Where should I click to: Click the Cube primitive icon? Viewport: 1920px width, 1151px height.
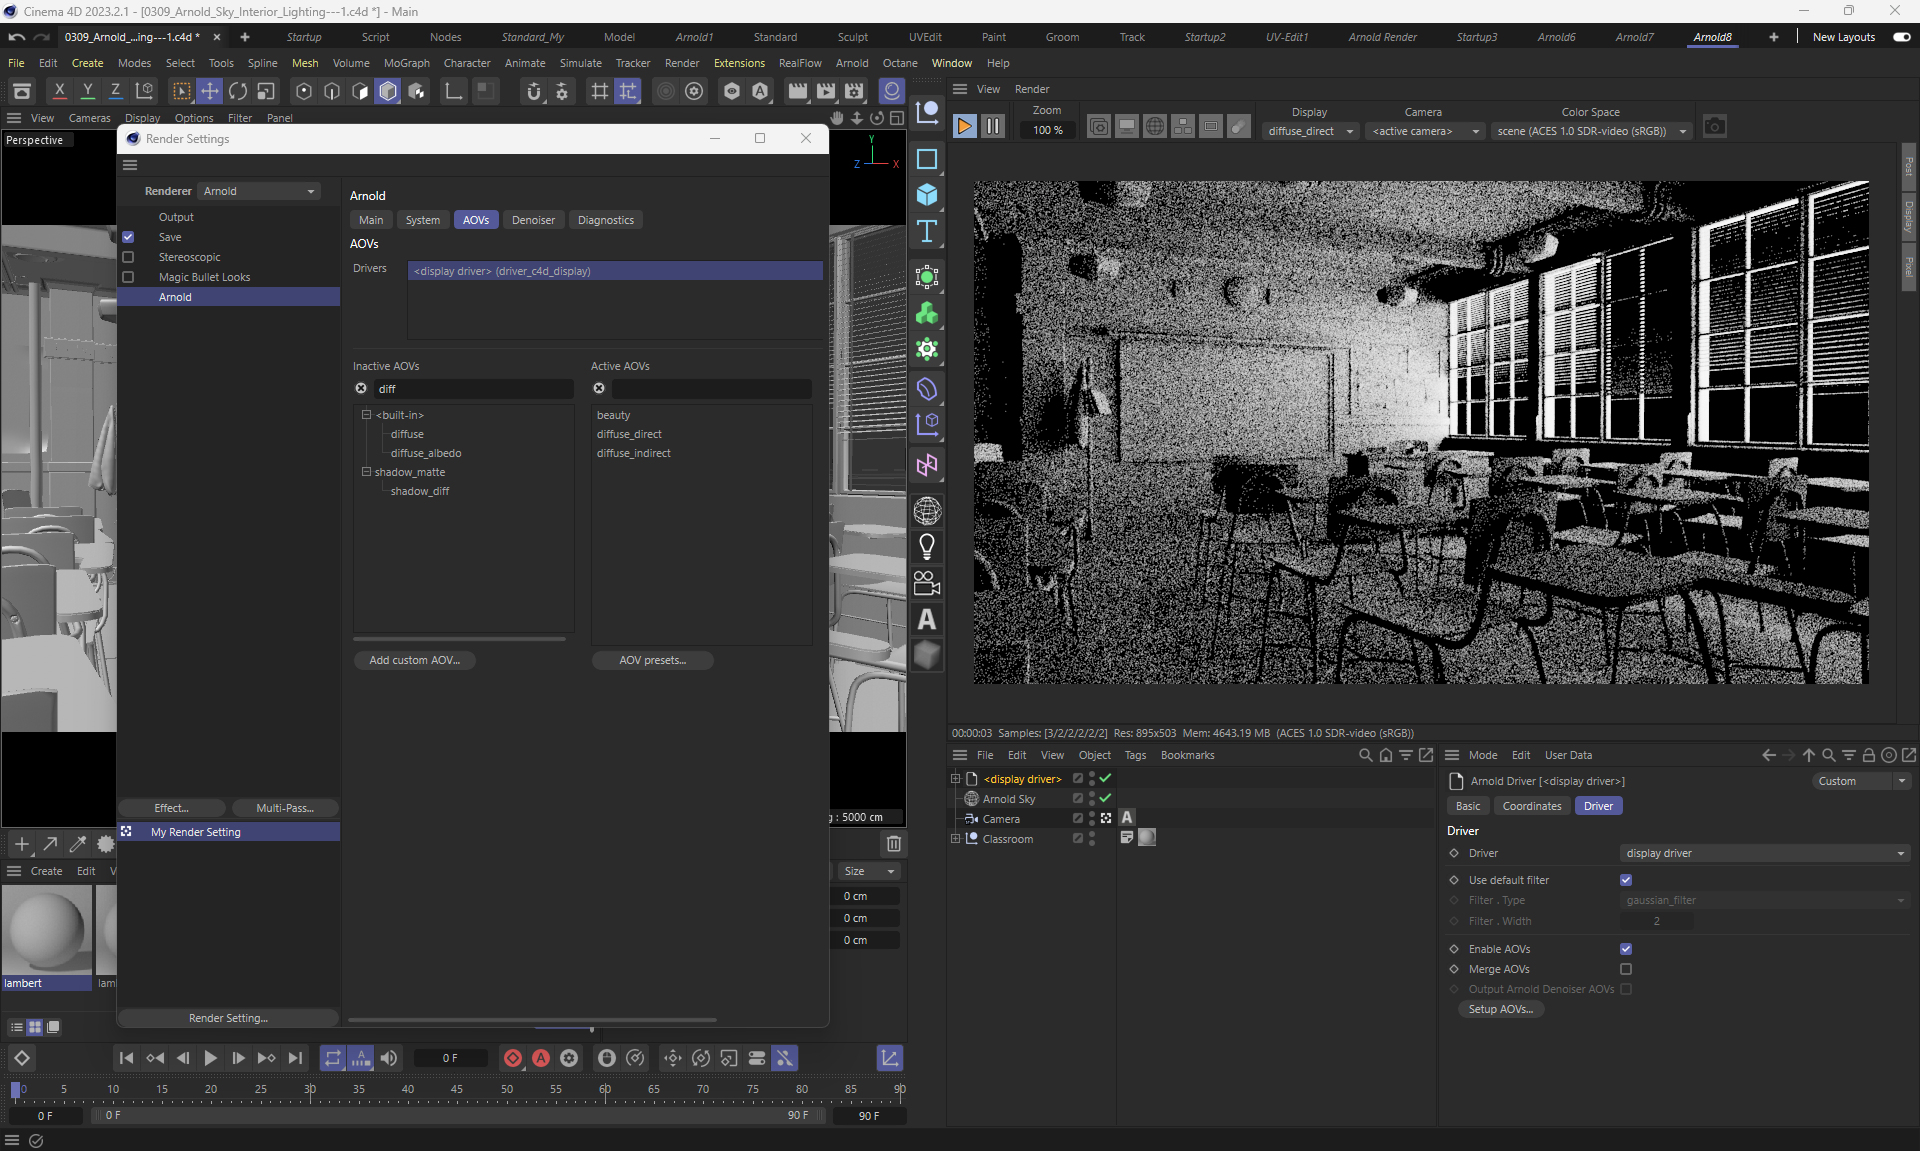[x=927, y=195]
